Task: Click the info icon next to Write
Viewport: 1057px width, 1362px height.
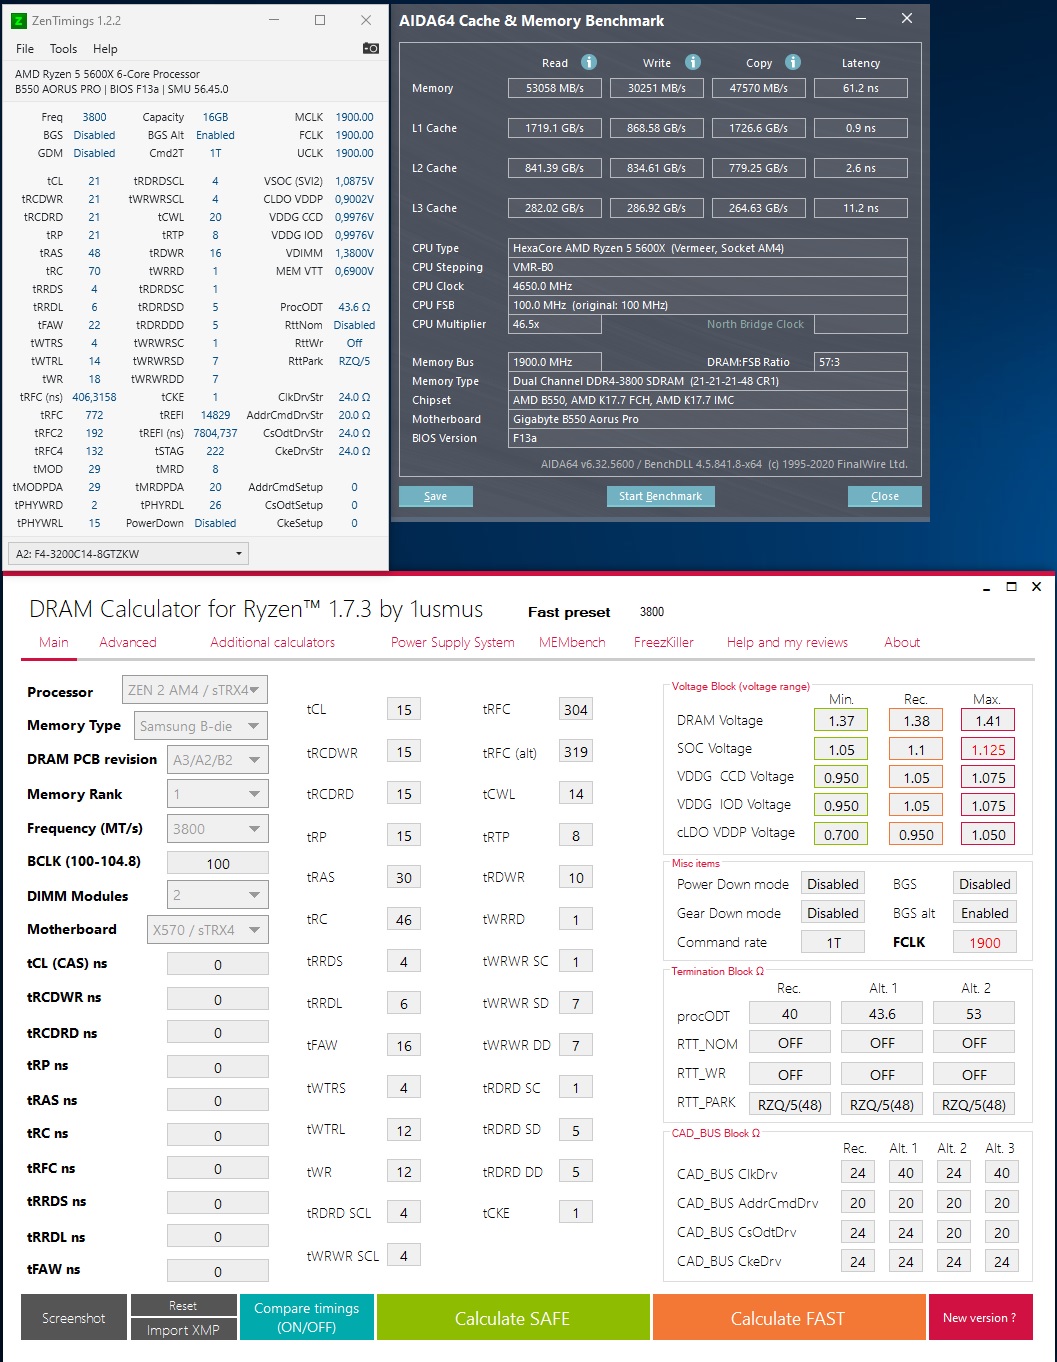Action: point(693,62)
